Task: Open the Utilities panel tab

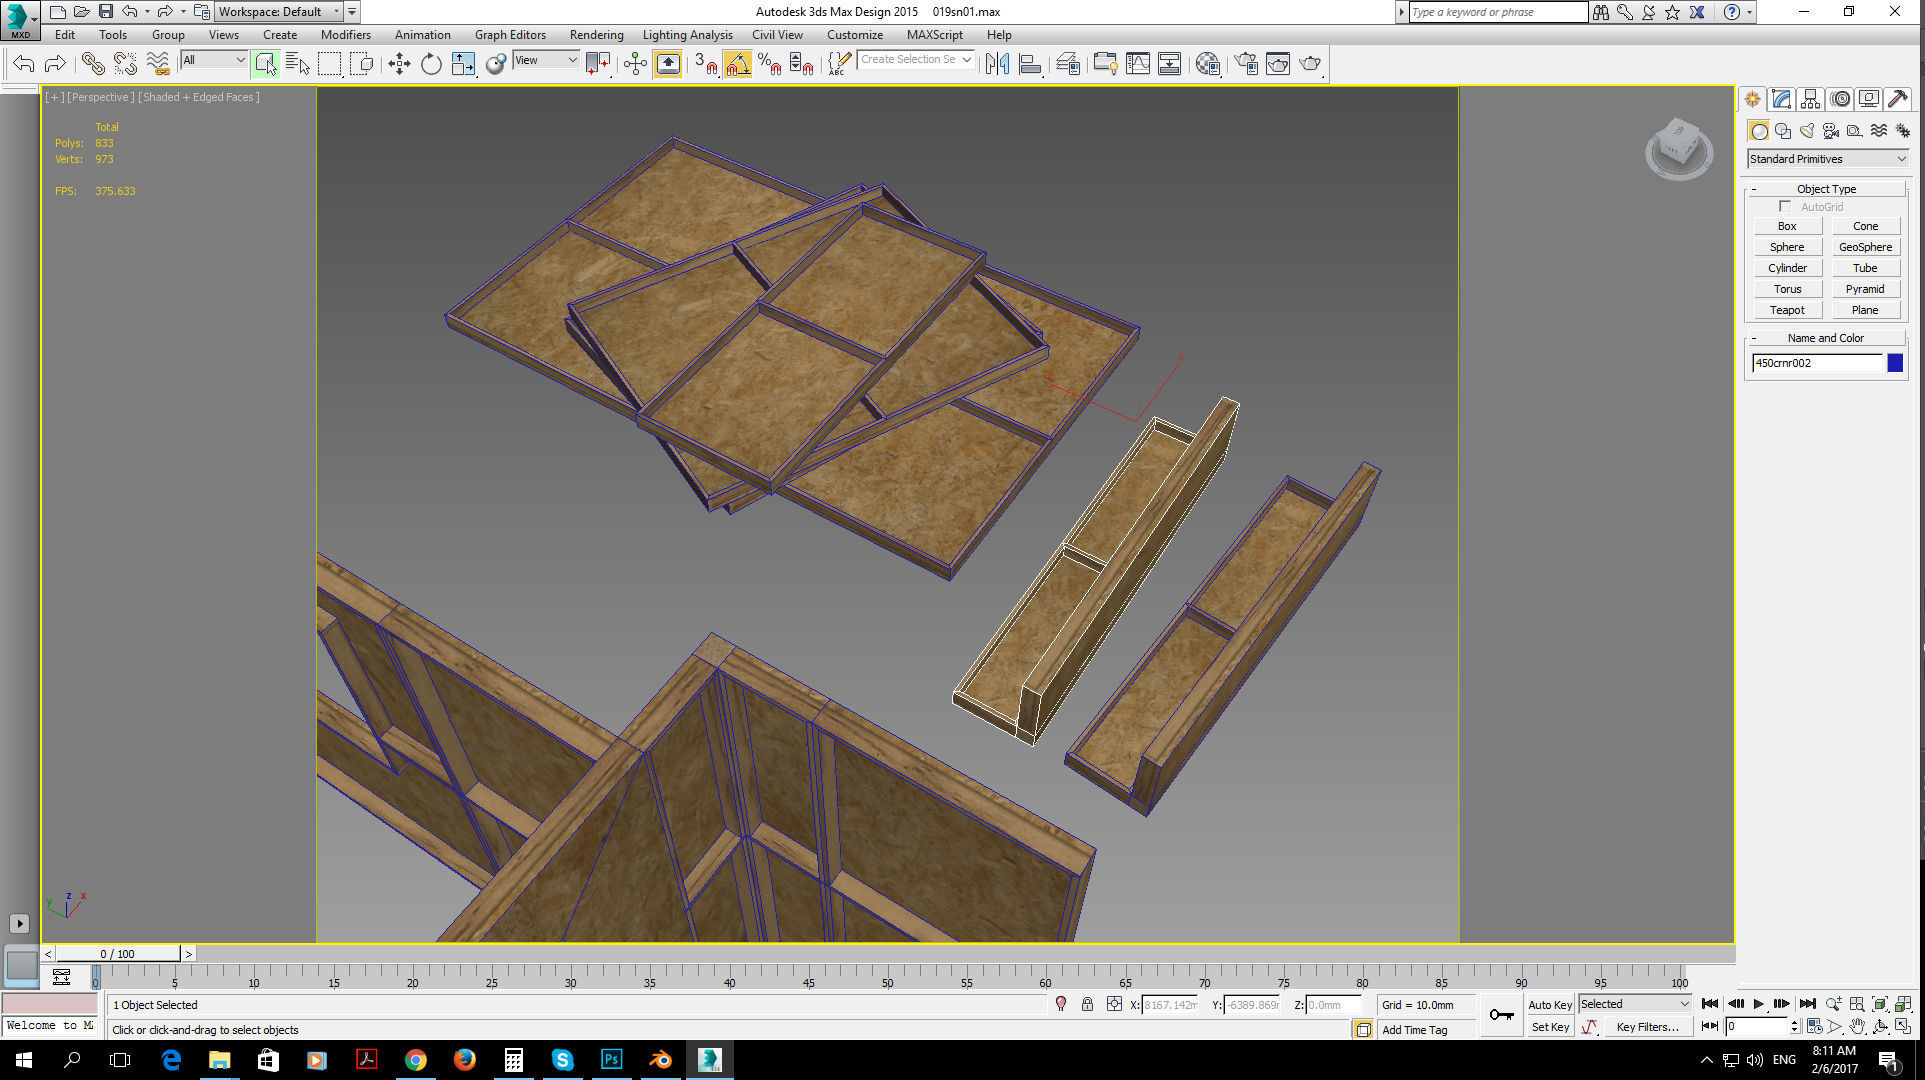Action: [x=1898, y=99]
